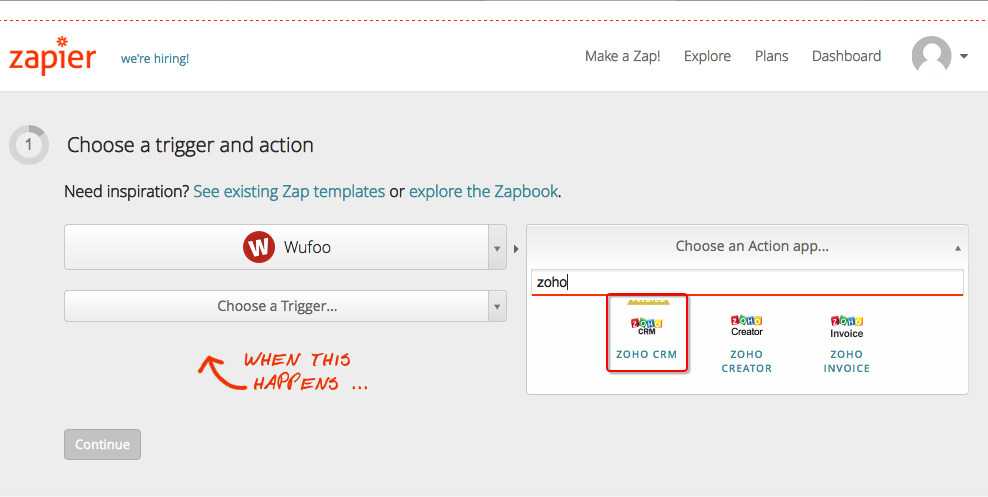The height and width of the screenshot is (497, 988).
Task: Expand the Wufoo trigger app dropdown arrow
Action: pyautogui.click(x=497, y=248)
